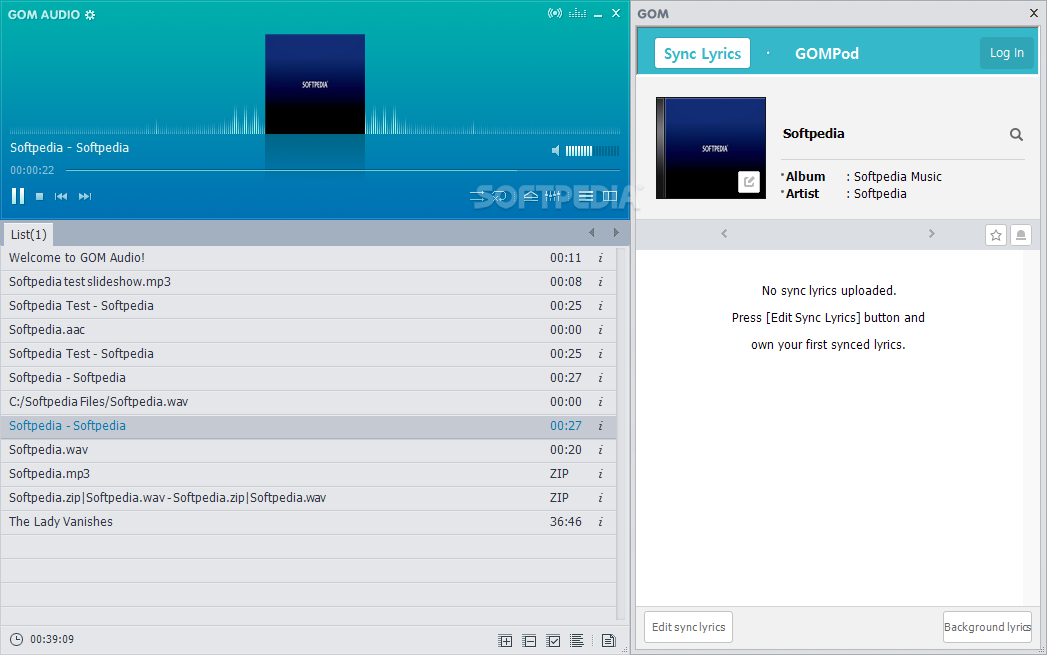Viewport: 1047px width, 655px height.
Task: Search for song info with magnifier
Action: 1016,134
